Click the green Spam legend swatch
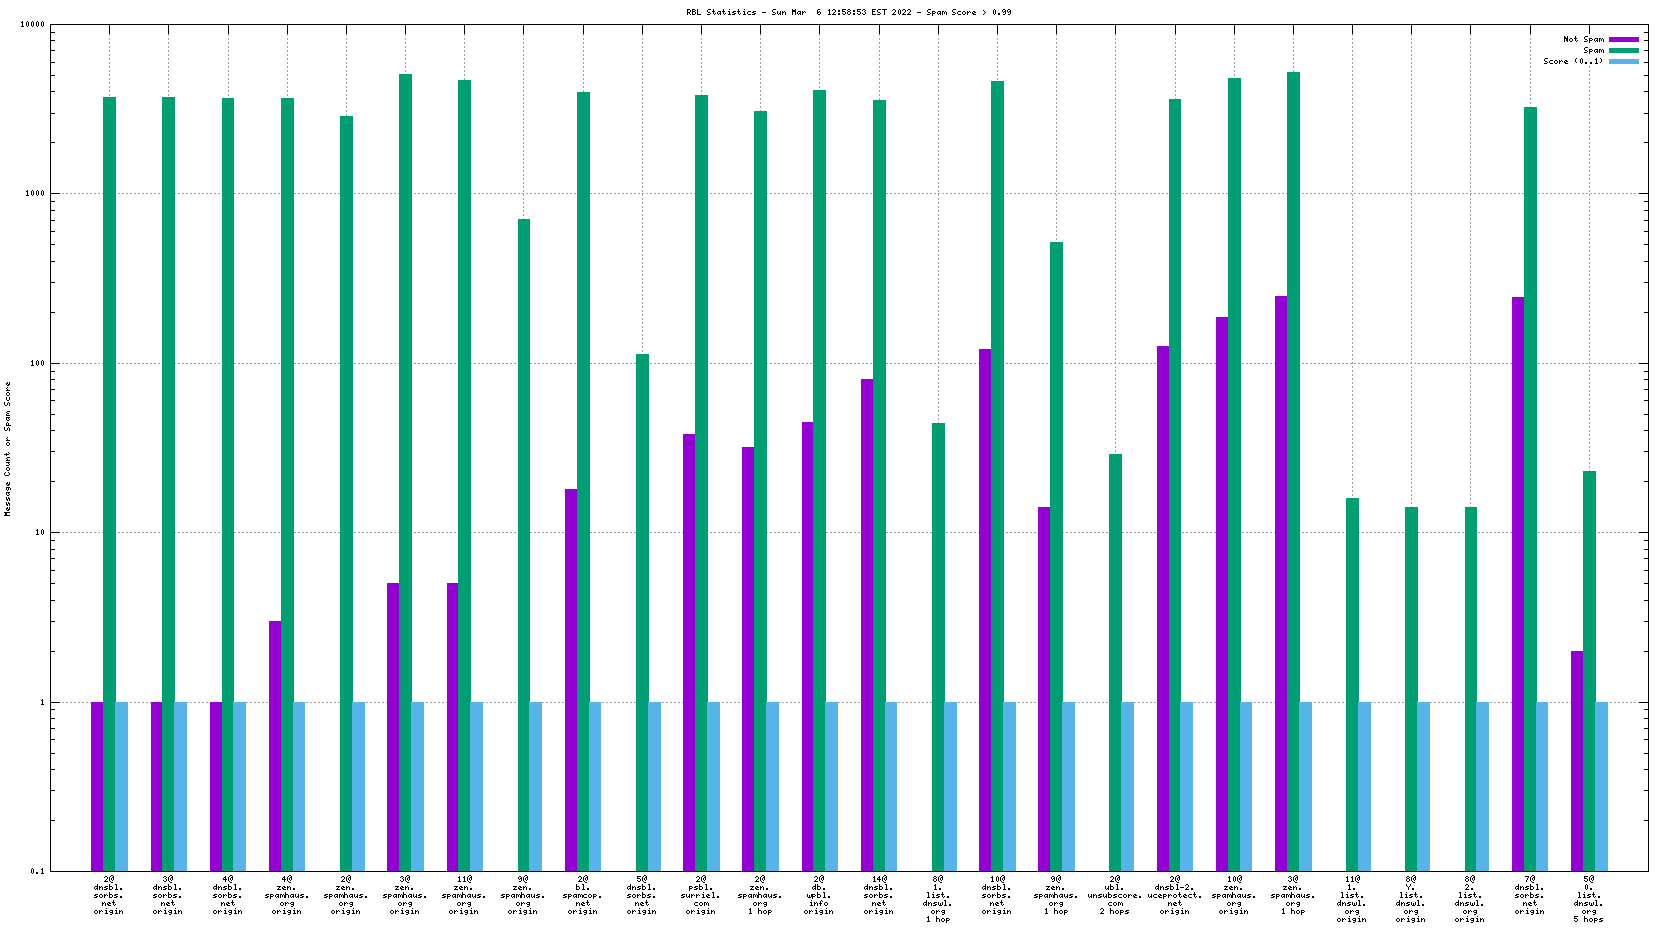Image resolution: width=1664 pixels, height=936 pixels. point(1624,51)
